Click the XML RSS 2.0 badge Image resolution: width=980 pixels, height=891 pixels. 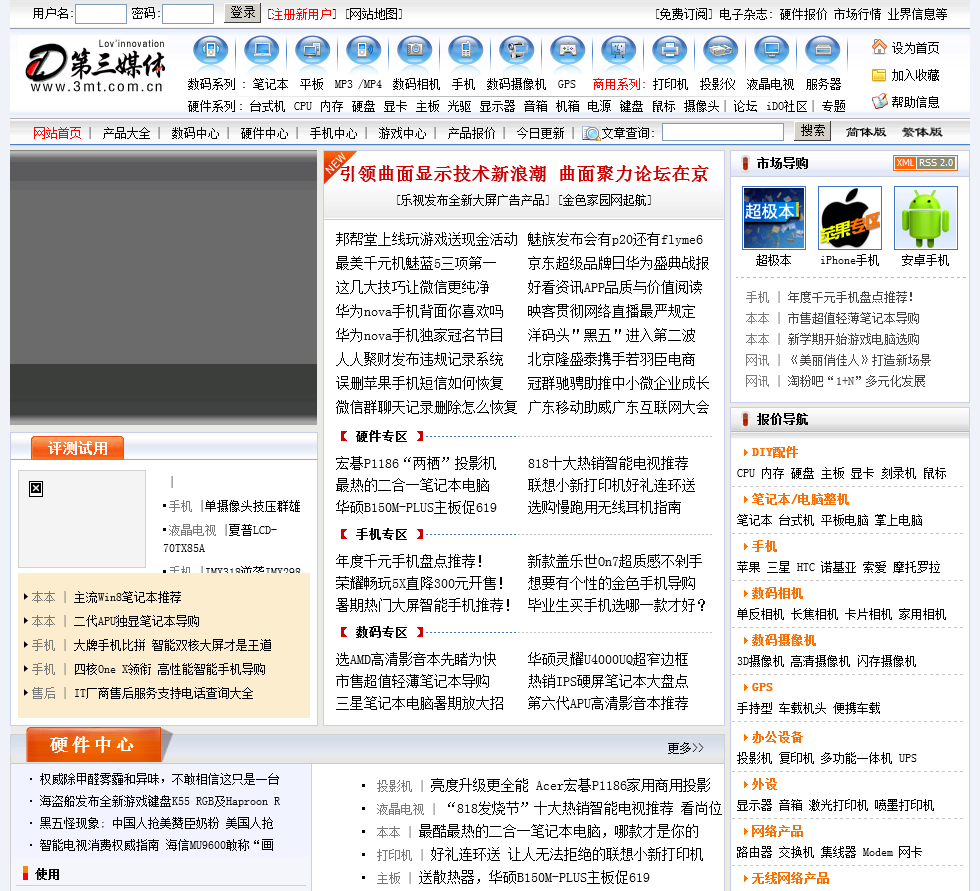click(925, 162)
